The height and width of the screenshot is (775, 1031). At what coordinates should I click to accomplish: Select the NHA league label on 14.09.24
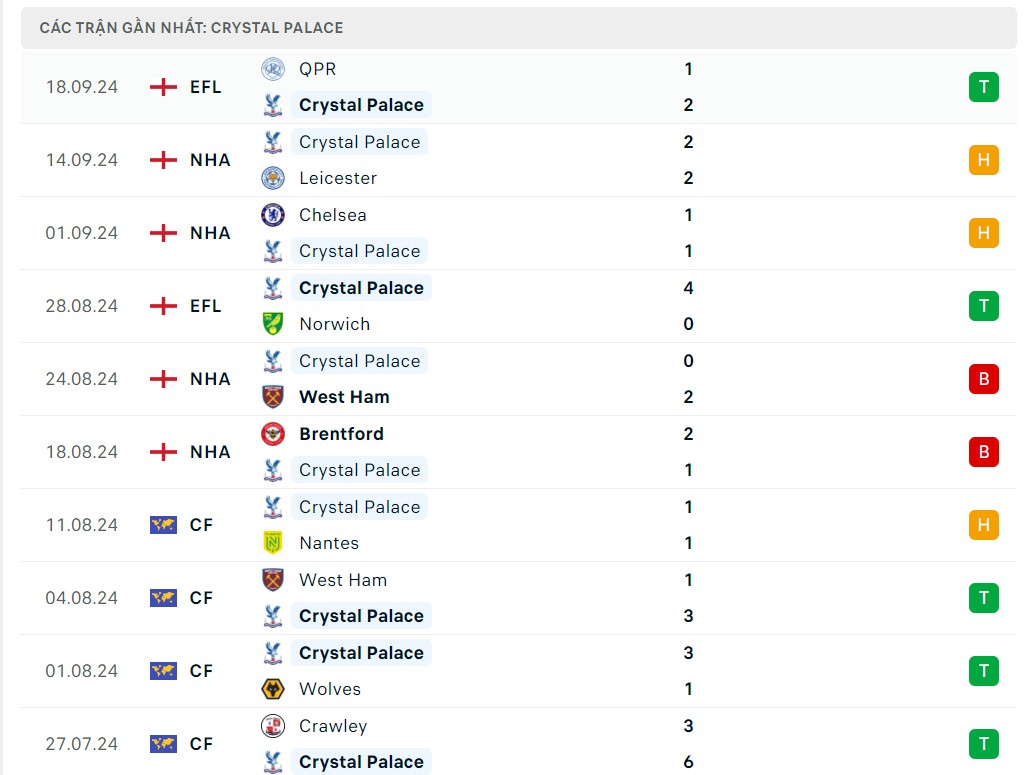point(210,160)
